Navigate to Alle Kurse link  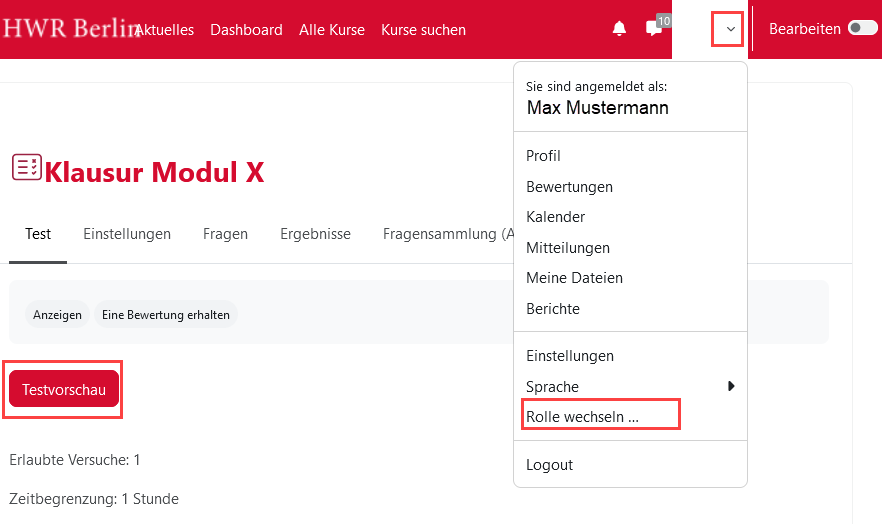tap(331, 30)
